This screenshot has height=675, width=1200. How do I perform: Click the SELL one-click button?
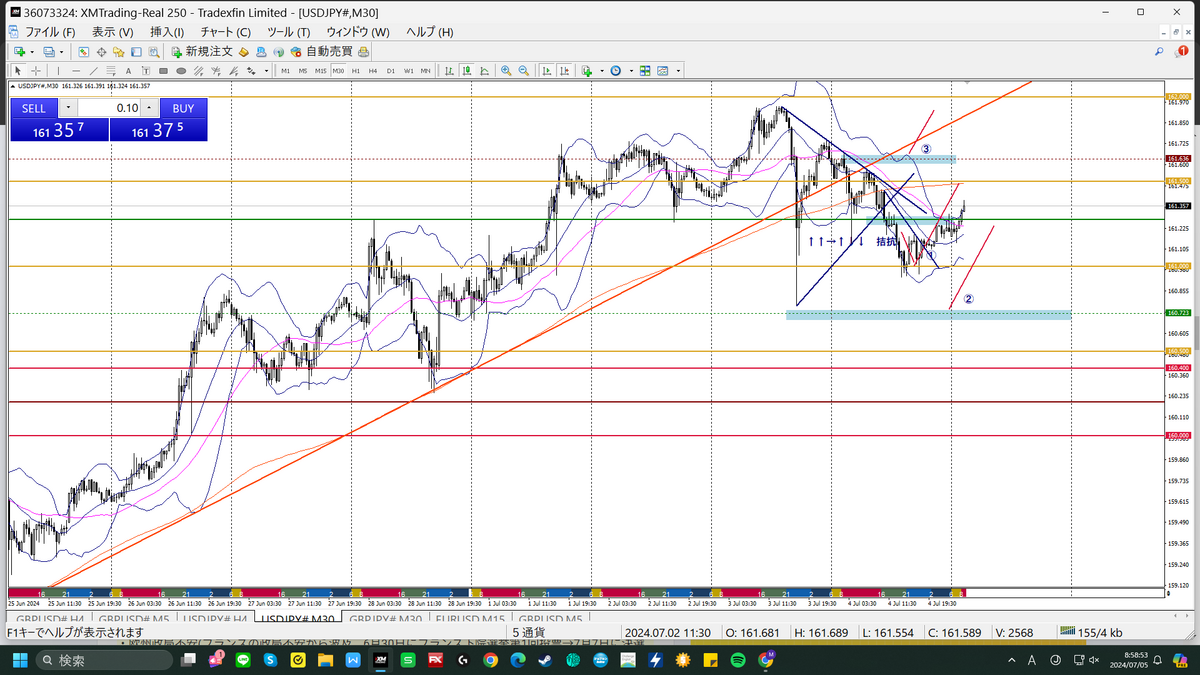pos(34,108)
